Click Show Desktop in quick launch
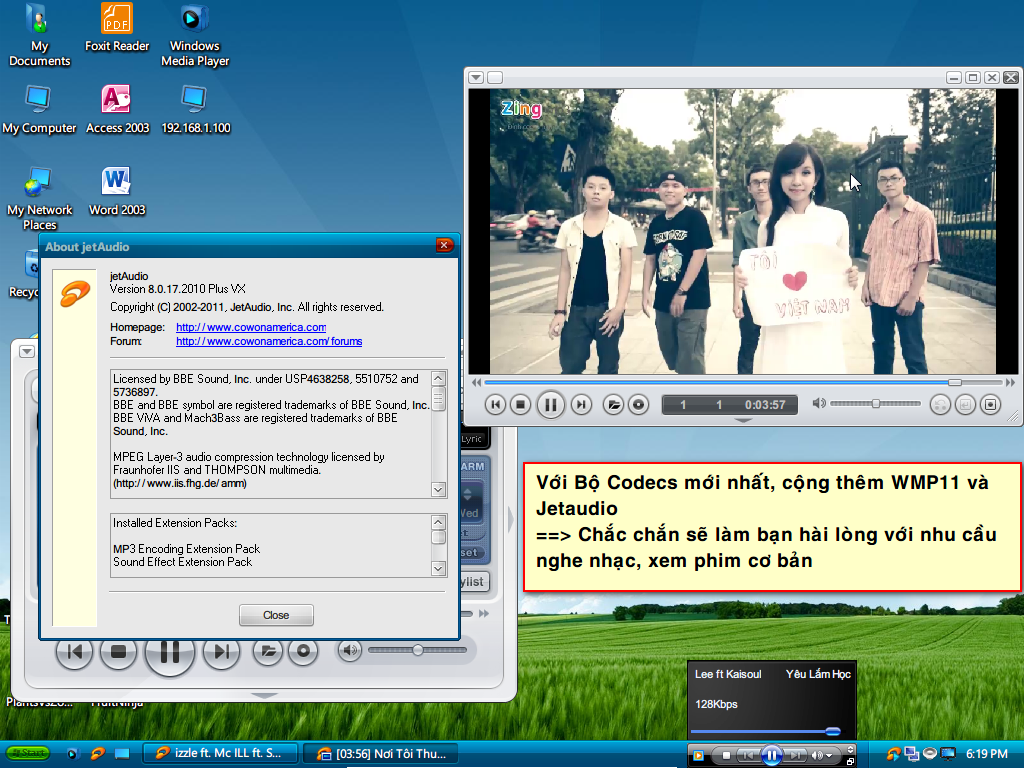The image size is (1024, 768). [x=122, y=754]
